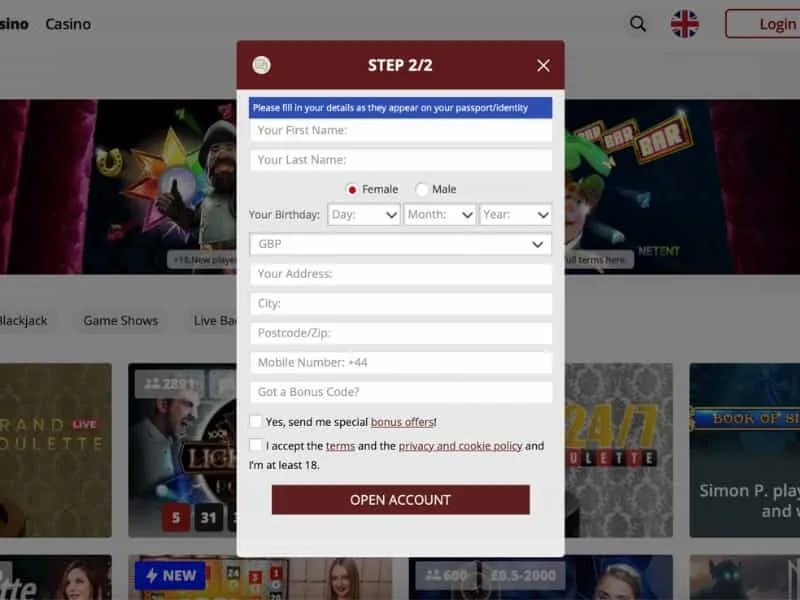
Task: Click the UK flag language icon
Action: click(684, 24)
